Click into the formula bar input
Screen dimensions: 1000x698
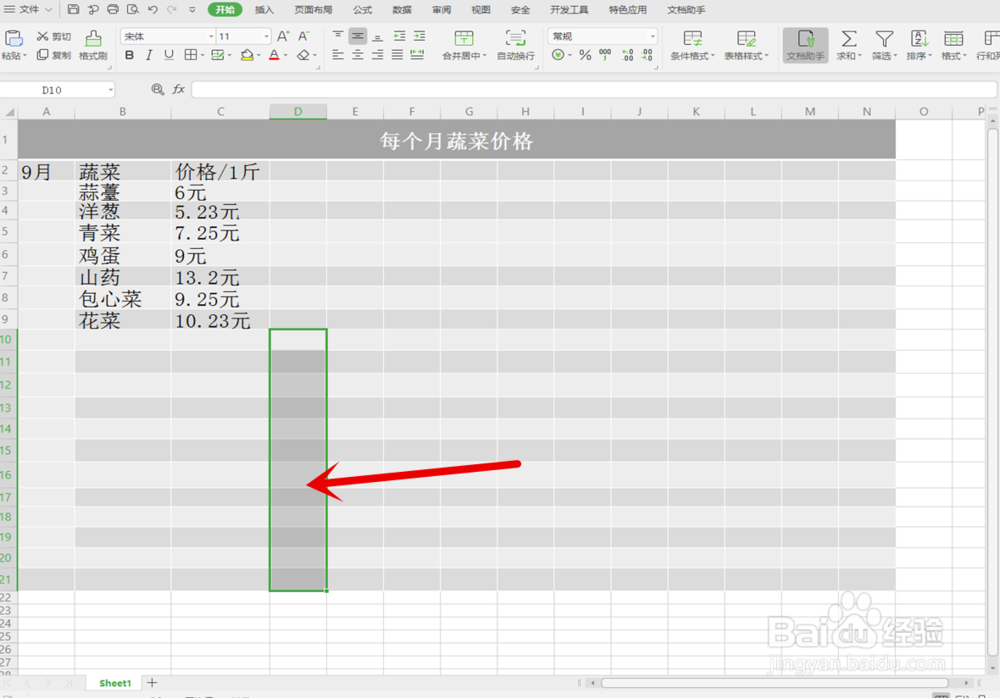click(x=594, y=89)
